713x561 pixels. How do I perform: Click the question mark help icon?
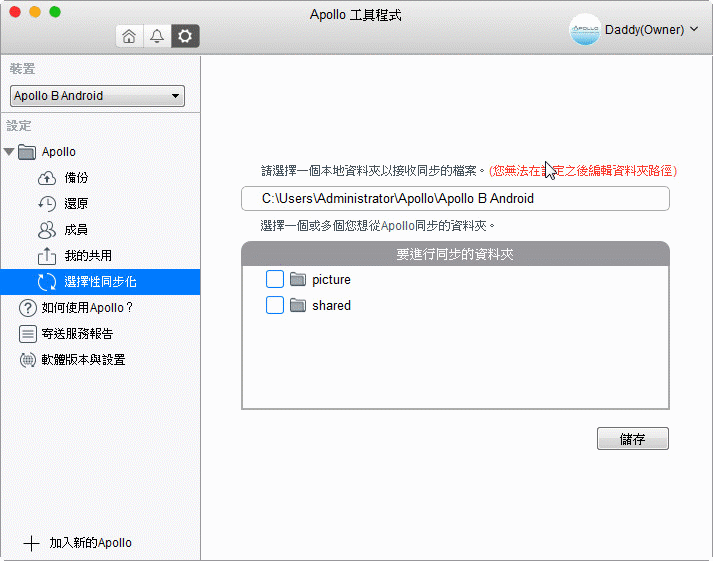(28, 308)
